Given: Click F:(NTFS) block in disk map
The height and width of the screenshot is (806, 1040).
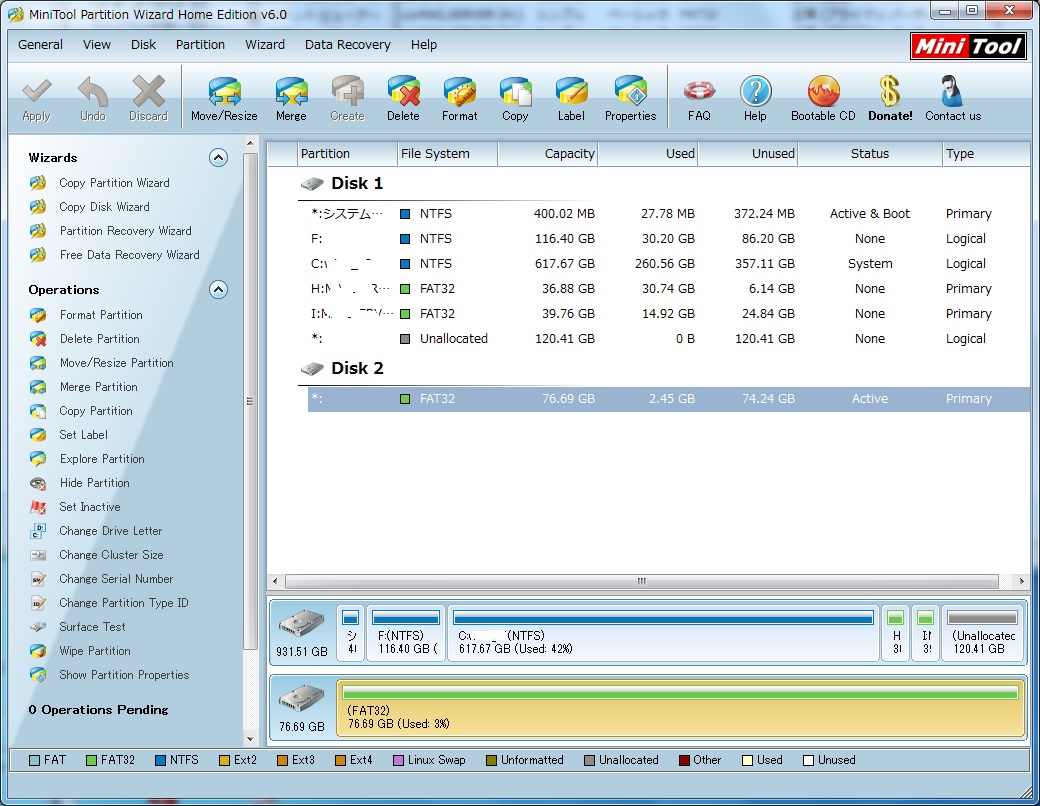Looking at the screenshot, I should click(x=406, y=633).
